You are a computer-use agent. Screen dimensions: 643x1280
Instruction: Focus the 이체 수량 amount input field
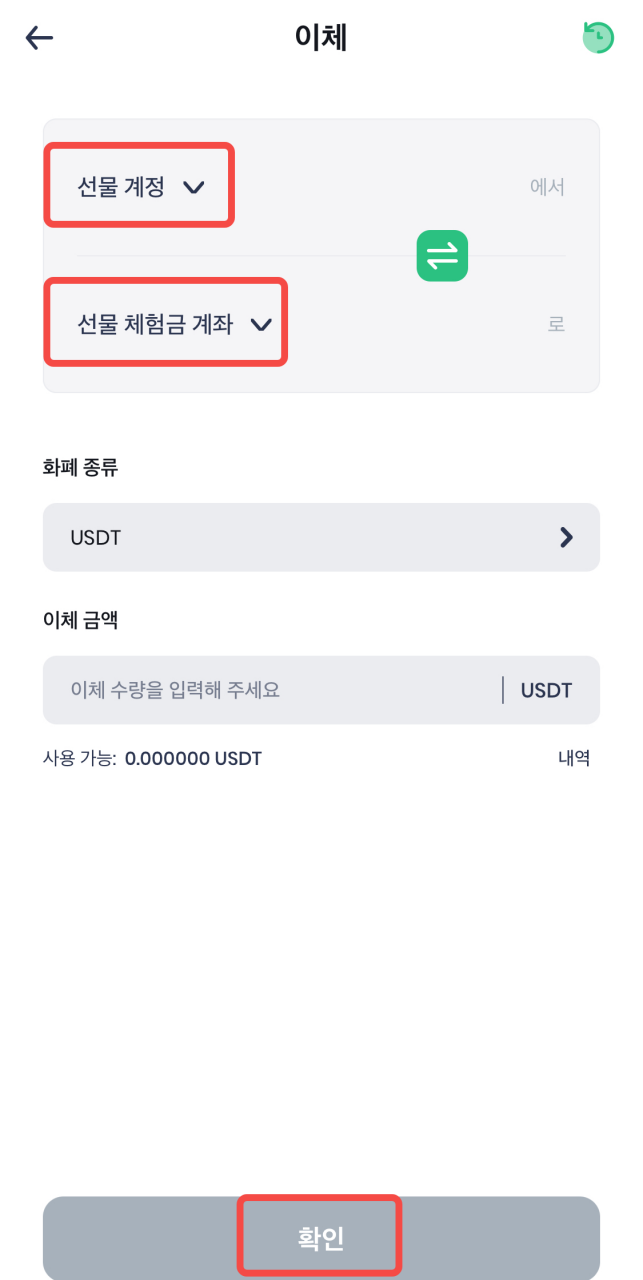coord(270,690)
